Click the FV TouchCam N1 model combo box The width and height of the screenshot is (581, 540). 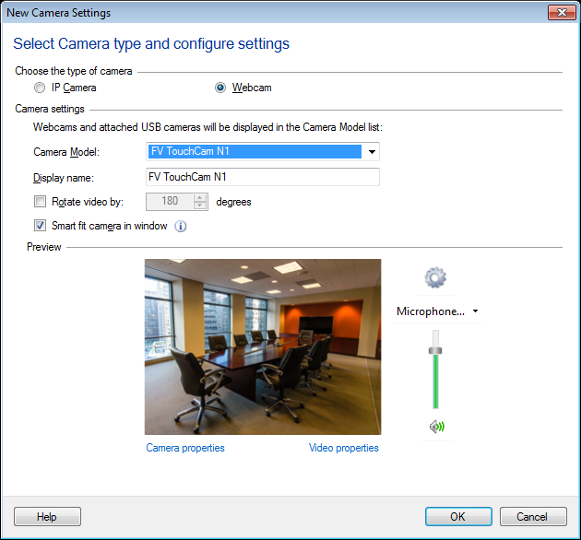point(263,152)
